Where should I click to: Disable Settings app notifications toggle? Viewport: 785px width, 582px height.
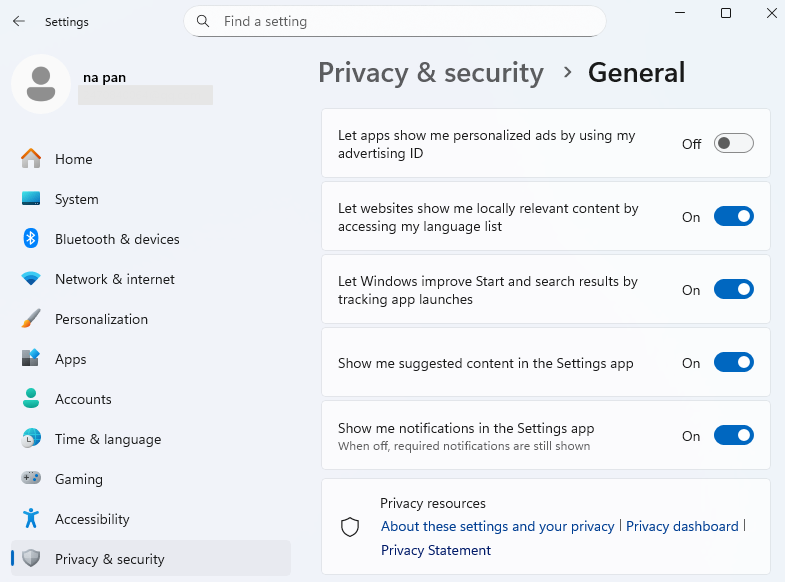click(733, 435)
